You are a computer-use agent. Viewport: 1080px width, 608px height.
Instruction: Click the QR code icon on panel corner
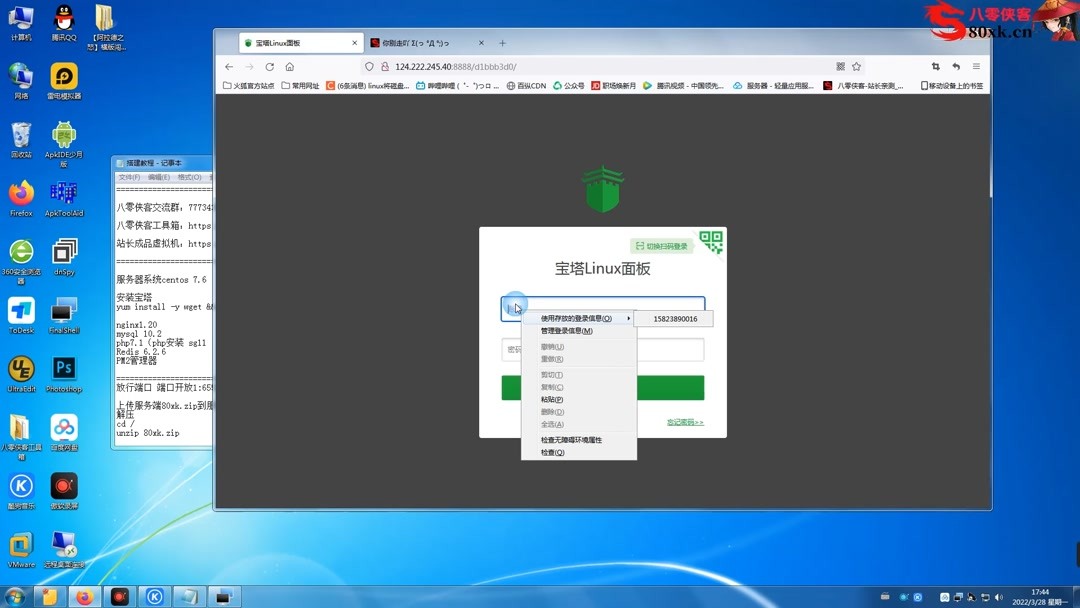click(711, 243)
